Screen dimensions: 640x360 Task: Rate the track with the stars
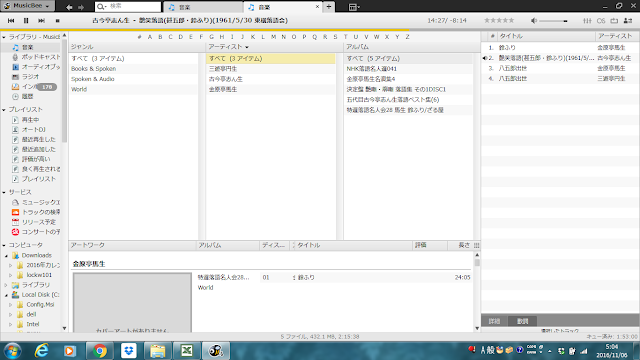(x=499, y=20)
